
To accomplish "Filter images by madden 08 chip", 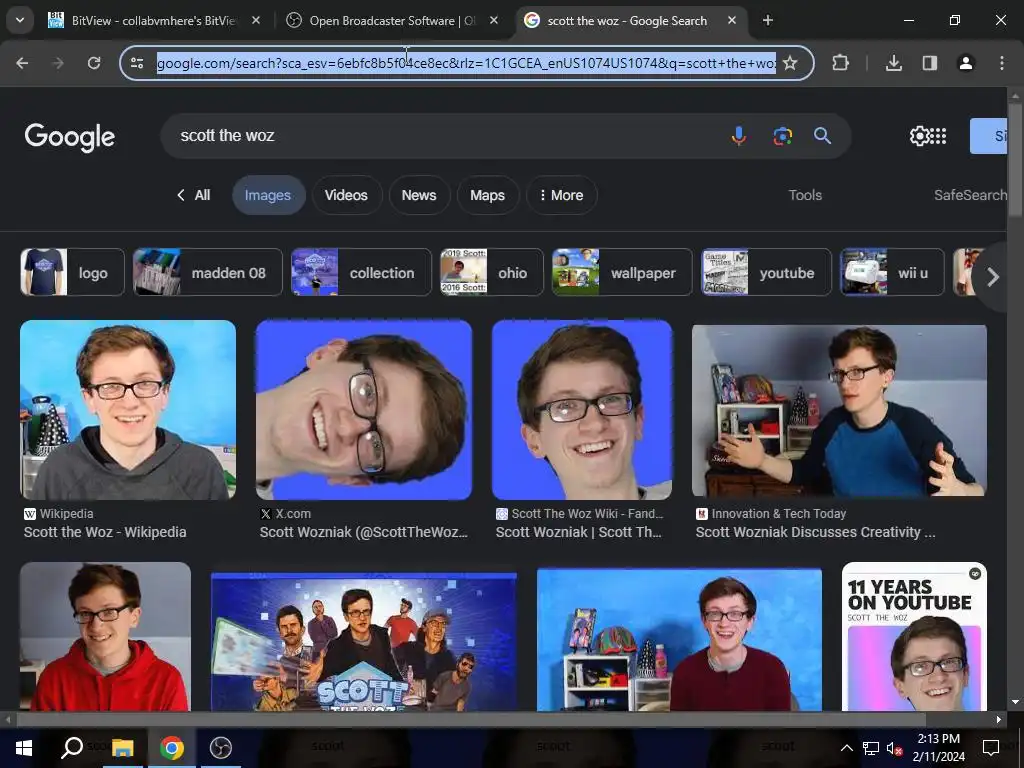I will [208, 272].
